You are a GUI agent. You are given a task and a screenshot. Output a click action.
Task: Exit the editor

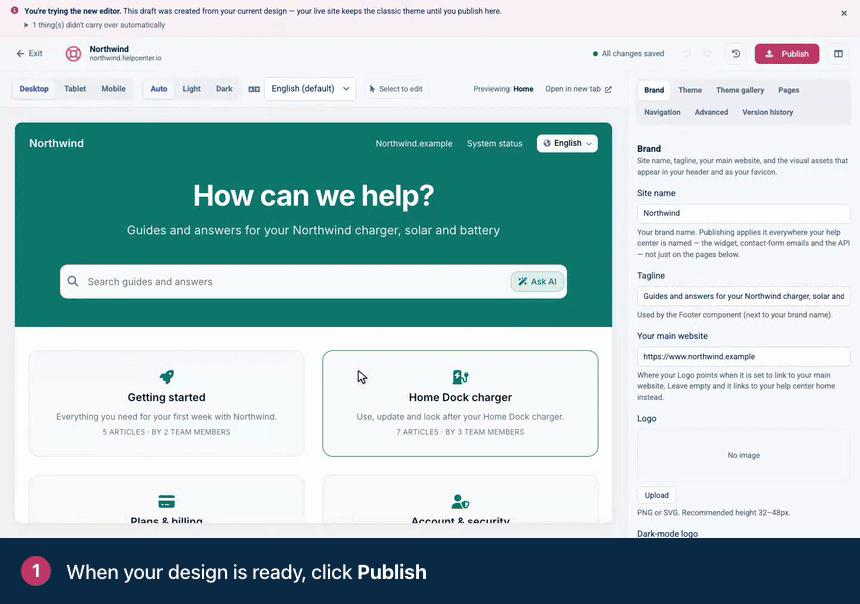[30, 53]
